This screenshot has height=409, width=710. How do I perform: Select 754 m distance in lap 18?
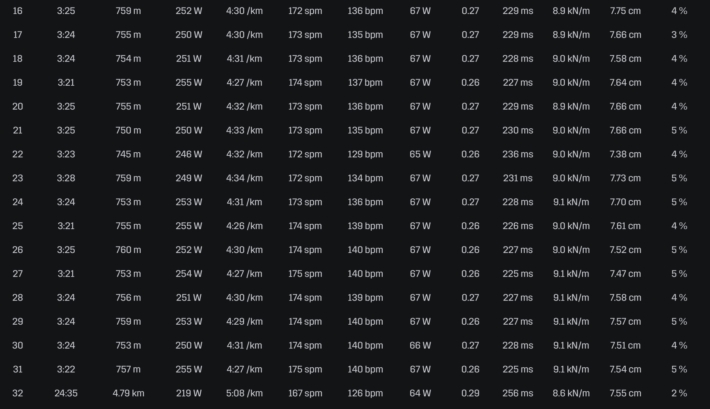(x=128, y=59)
